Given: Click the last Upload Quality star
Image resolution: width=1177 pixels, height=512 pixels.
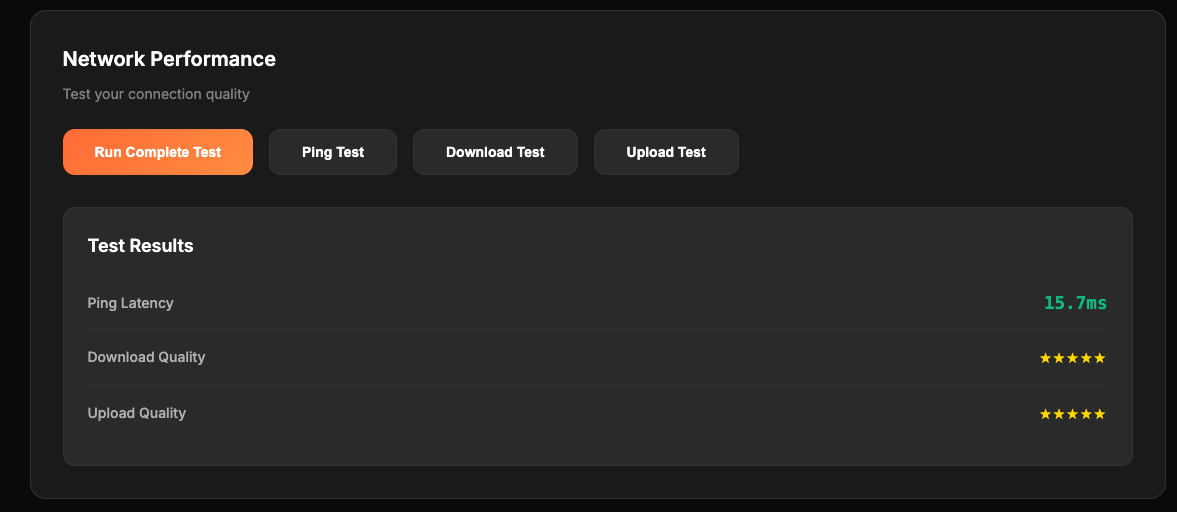Looking at the screenshot, I should pyautogui.click(x=1100, y=414).
